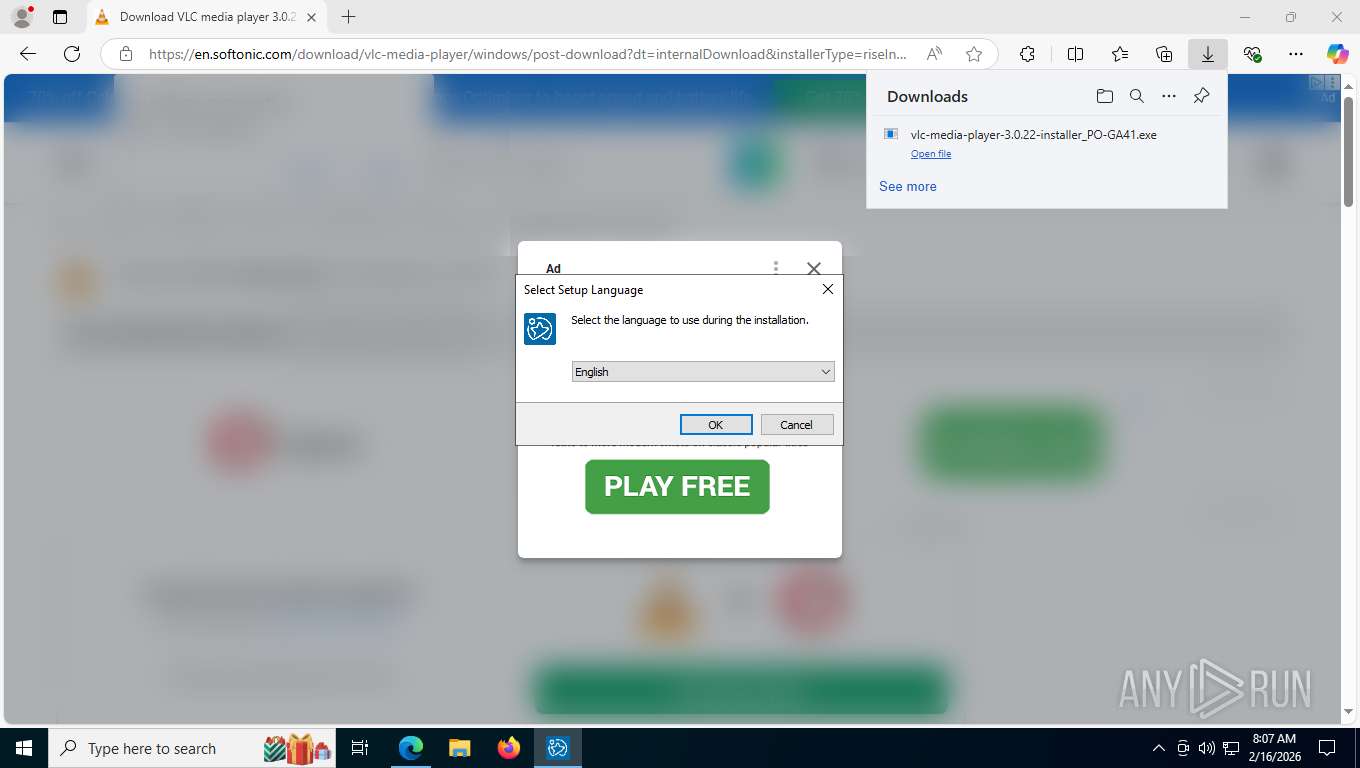Open the Ad popup options menu
The image size is (1360, 768).
click(x=776, y=268)
